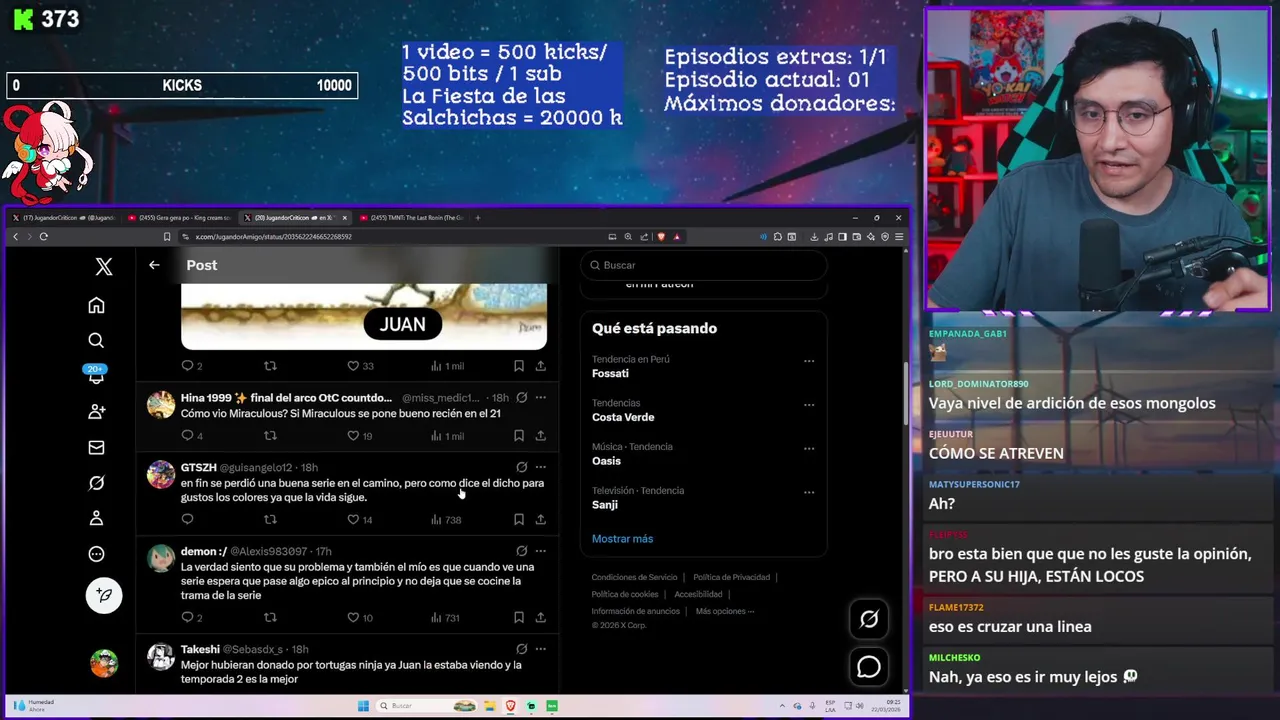This screenshot has height=720, width=1280.
Task: Reply to Hina 1999's comment
Action: [x=187, y=436]
